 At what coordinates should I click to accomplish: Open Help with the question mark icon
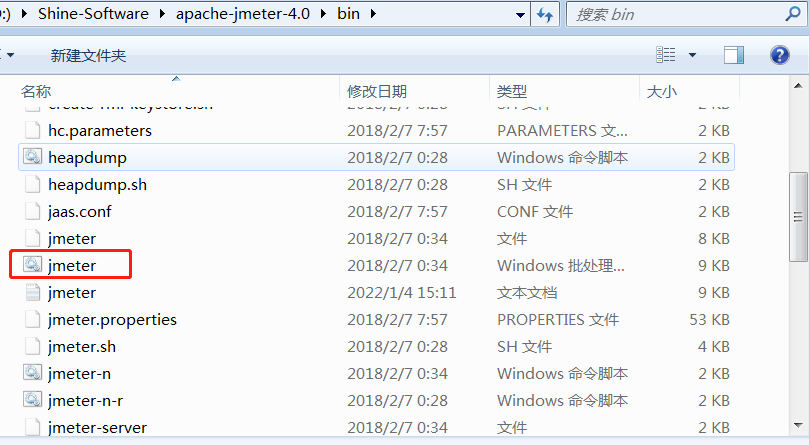tap(780, 54)
